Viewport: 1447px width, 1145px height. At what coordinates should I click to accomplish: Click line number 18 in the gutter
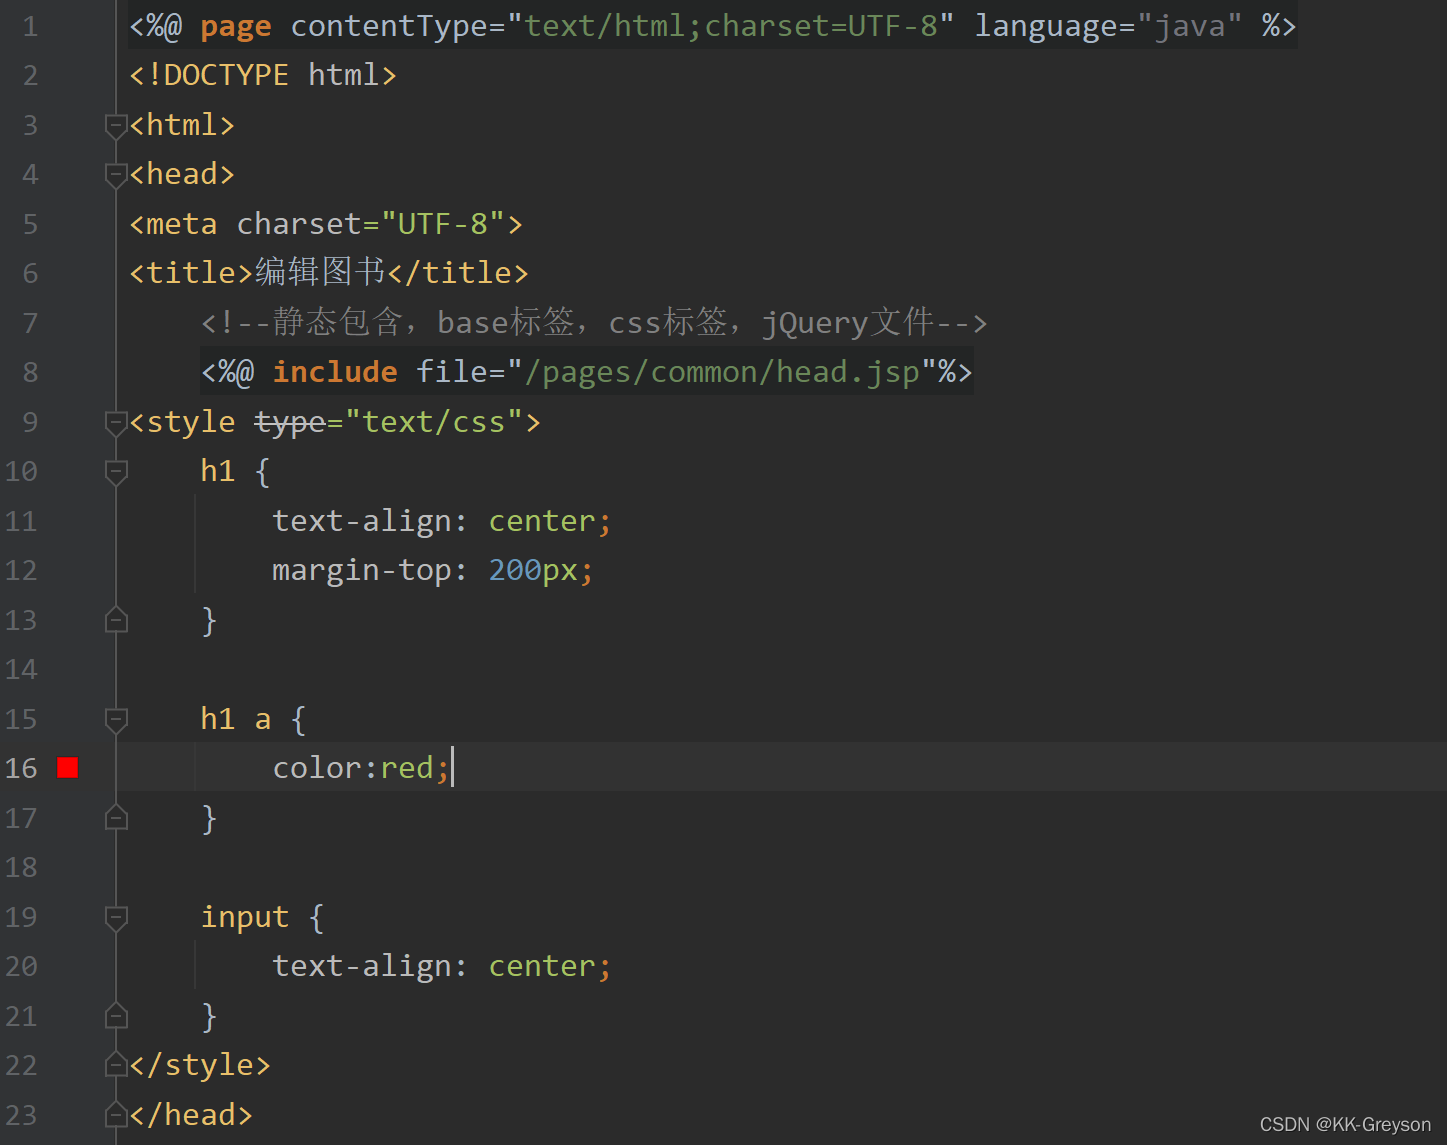point(21,867)
